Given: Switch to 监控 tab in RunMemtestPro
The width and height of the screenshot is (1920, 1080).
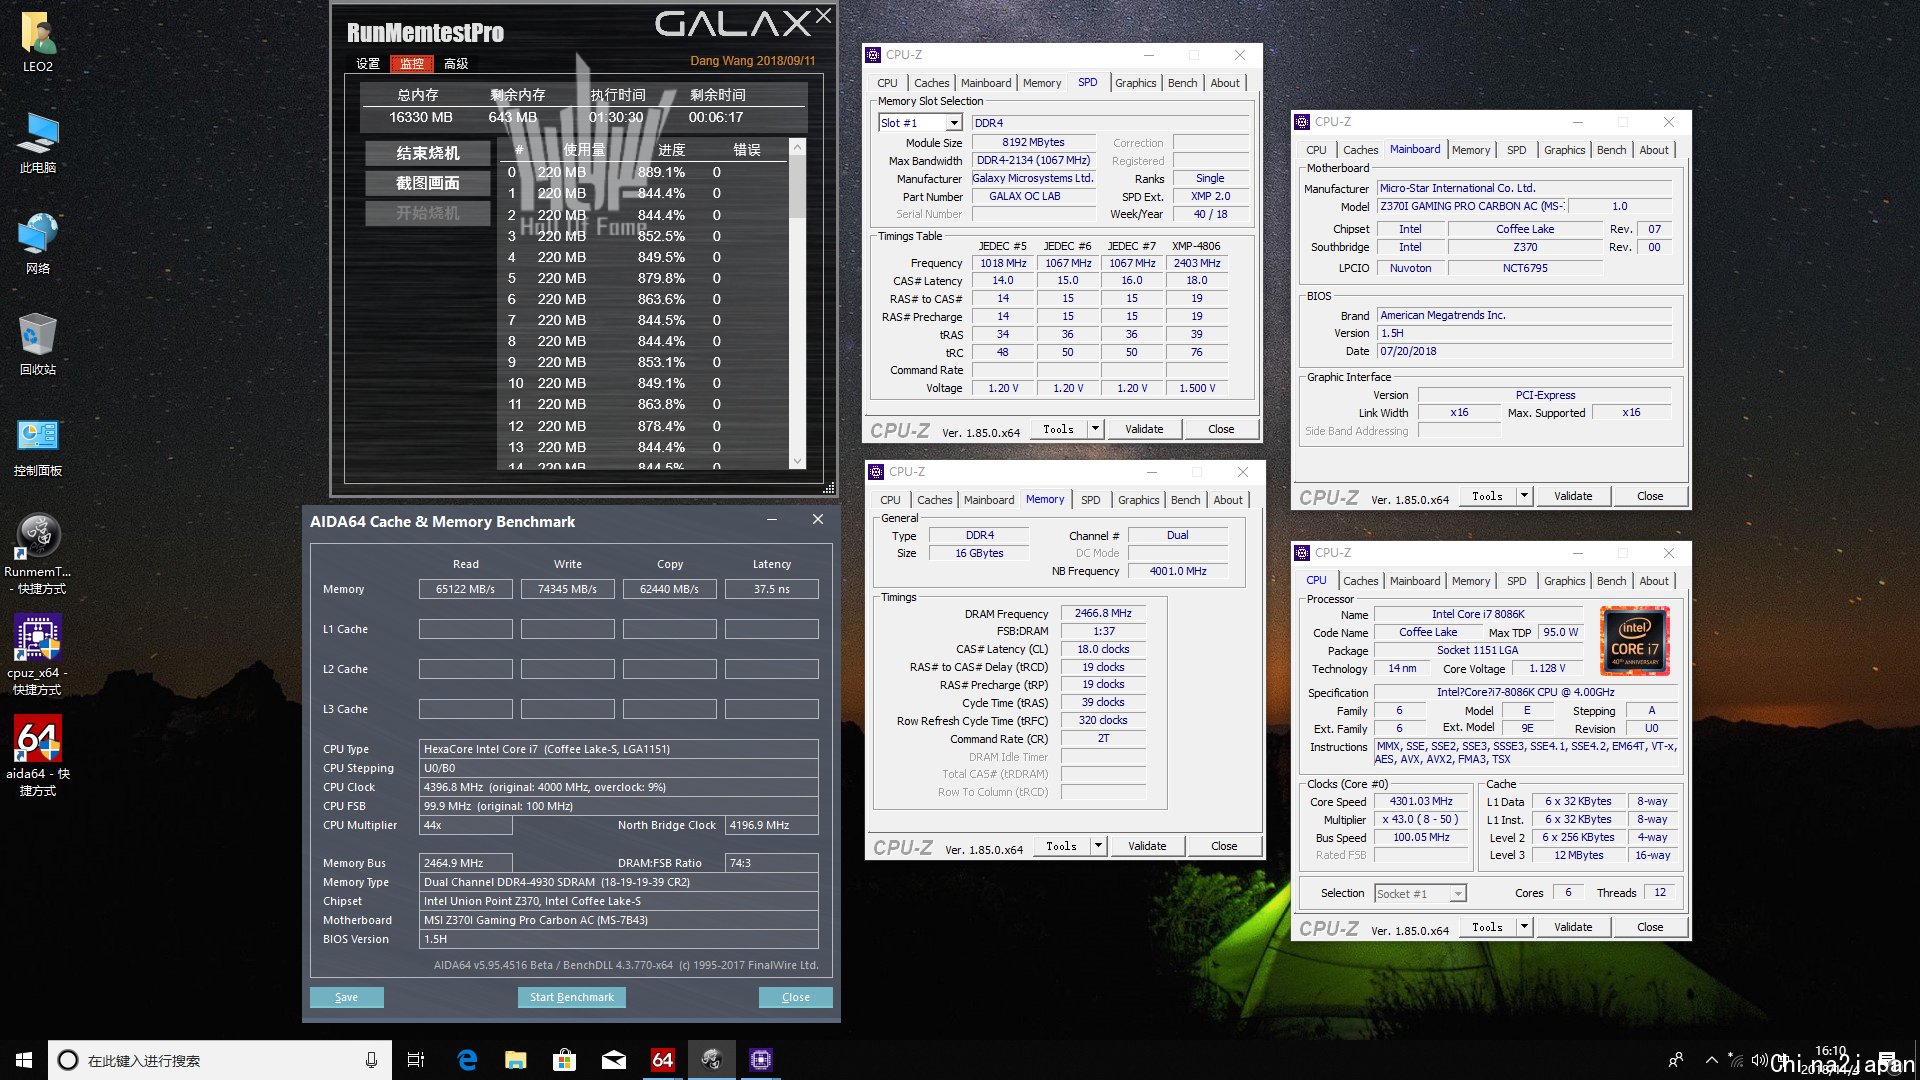Looking at the screenshot, I should [412, 64].
